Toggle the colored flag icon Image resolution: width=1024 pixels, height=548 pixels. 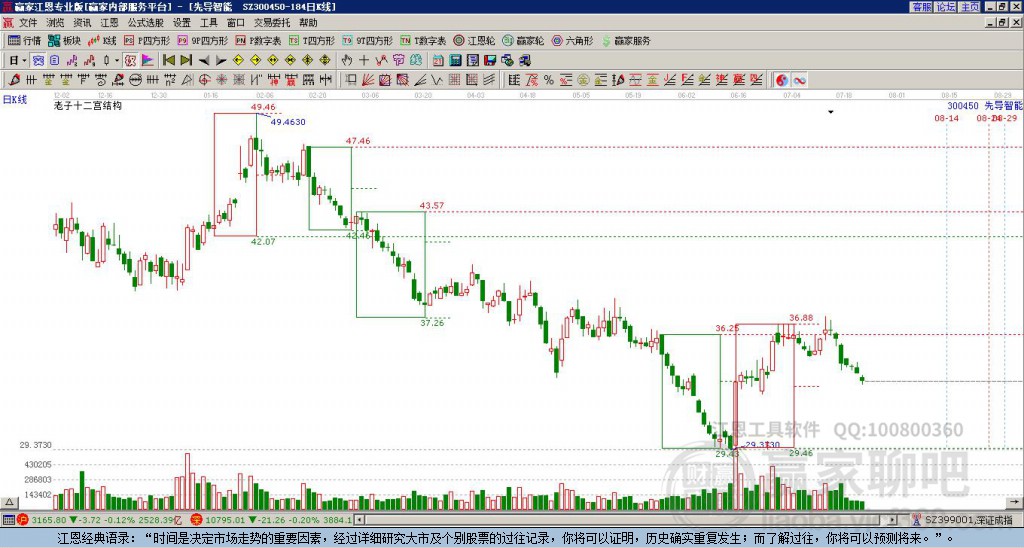148,60
